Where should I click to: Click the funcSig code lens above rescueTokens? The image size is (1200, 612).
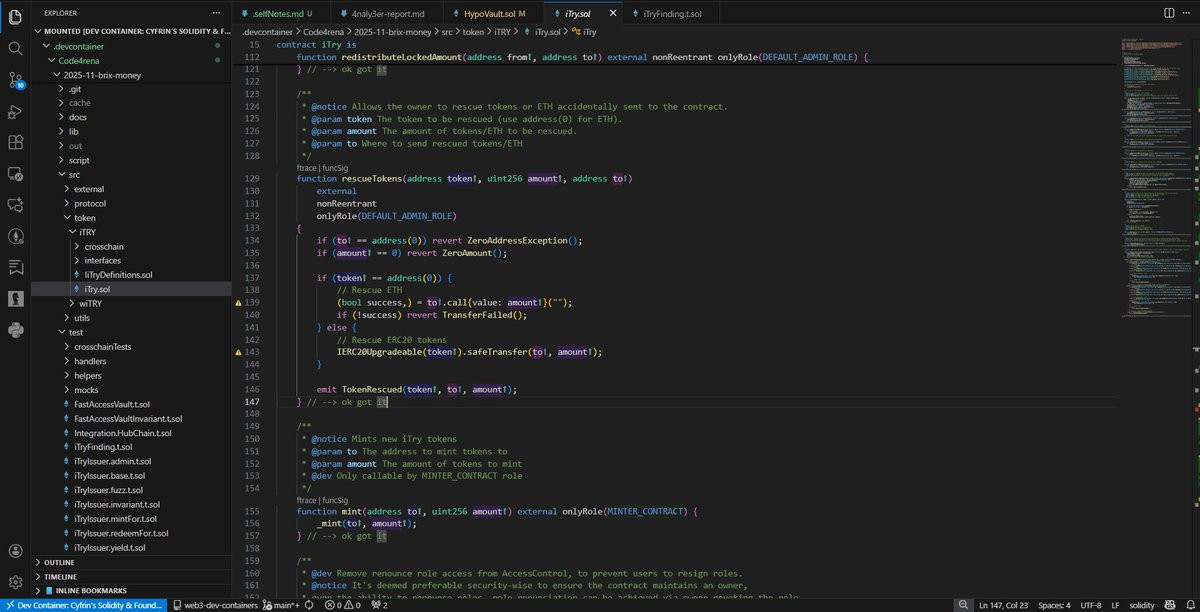pos(337,168)
